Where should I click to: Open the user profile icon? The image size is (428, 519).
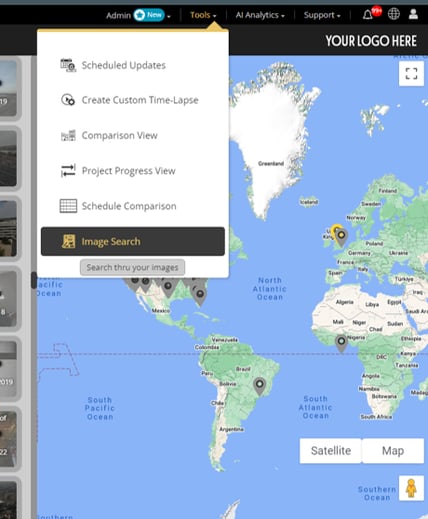point(413,14)
